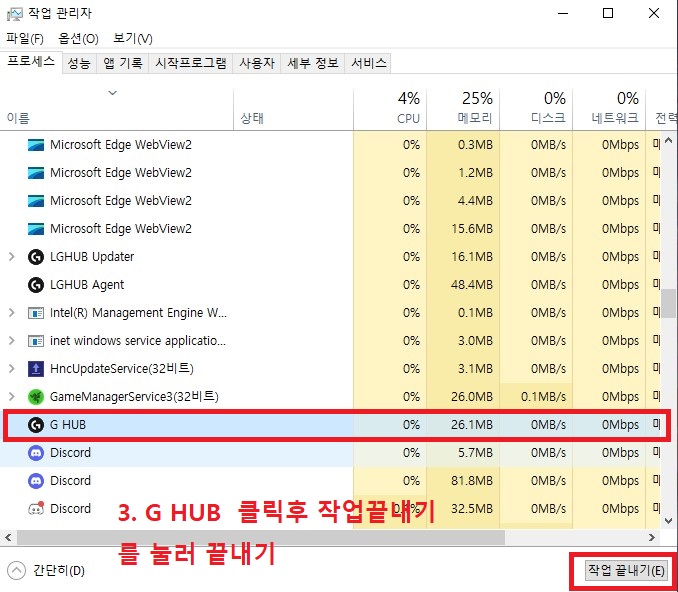Click the vertical scrollbar up arrow
This screenshot has height=592, width=678.
[x=668, y=140]
